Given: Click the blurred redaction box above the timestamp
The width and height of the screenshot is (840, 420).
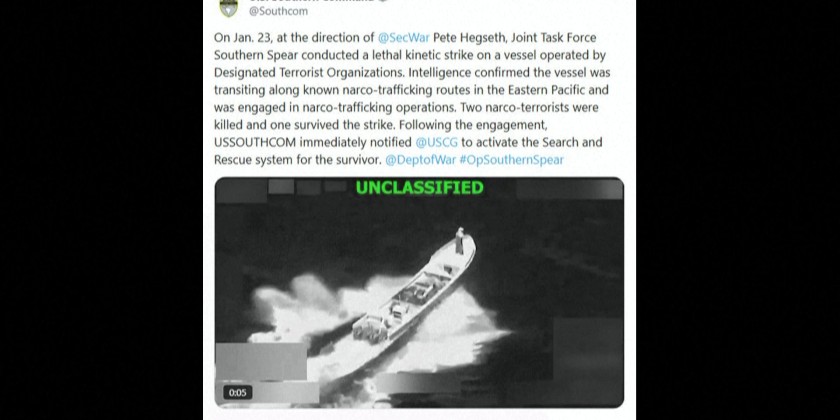Looking at the screenshot, I should click(x=261, y=362).
